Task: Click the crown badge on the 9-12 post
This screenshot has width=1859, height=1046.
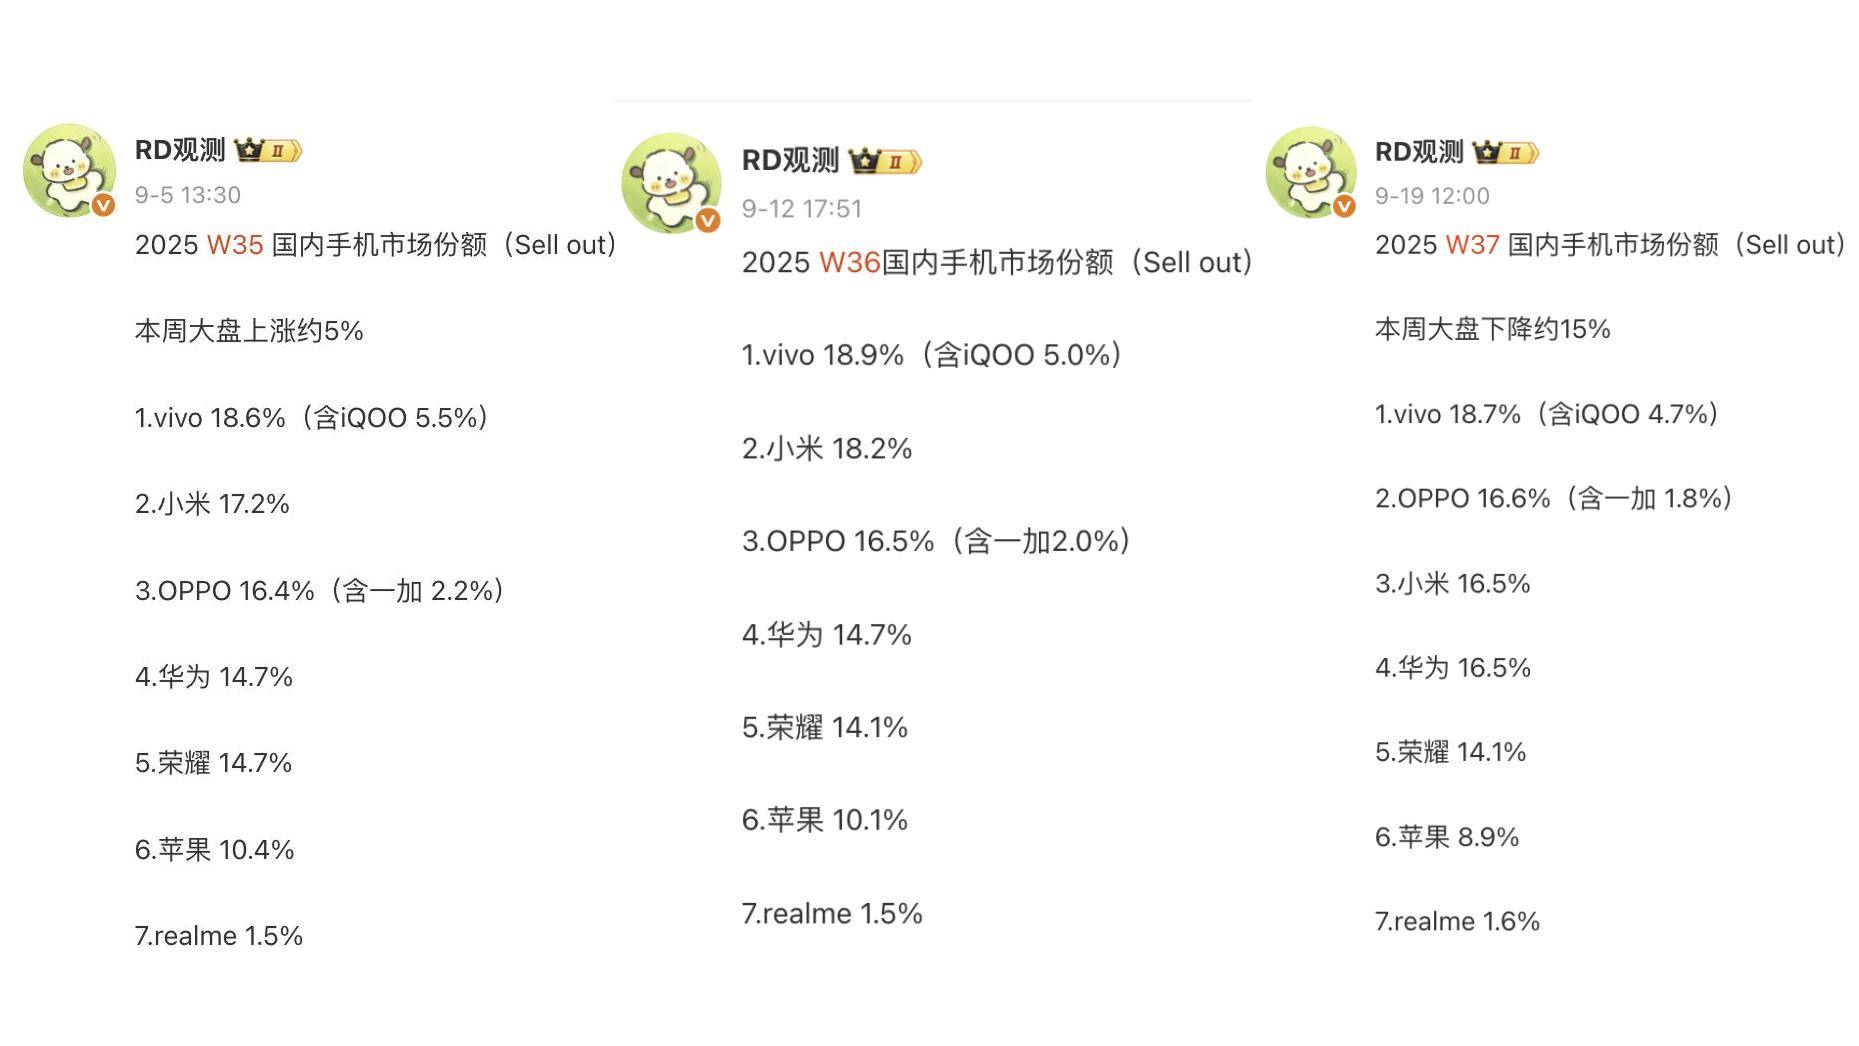Action: pos(885,161)
